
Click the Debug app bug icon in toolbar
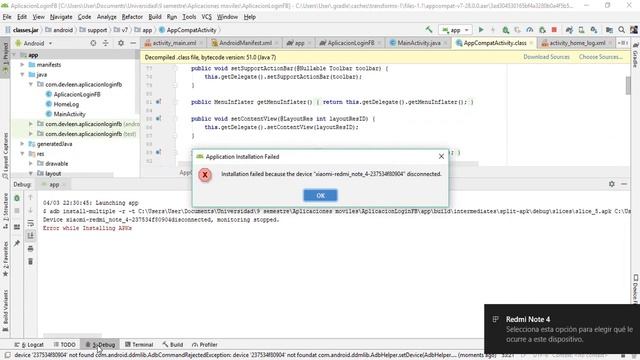505,30
